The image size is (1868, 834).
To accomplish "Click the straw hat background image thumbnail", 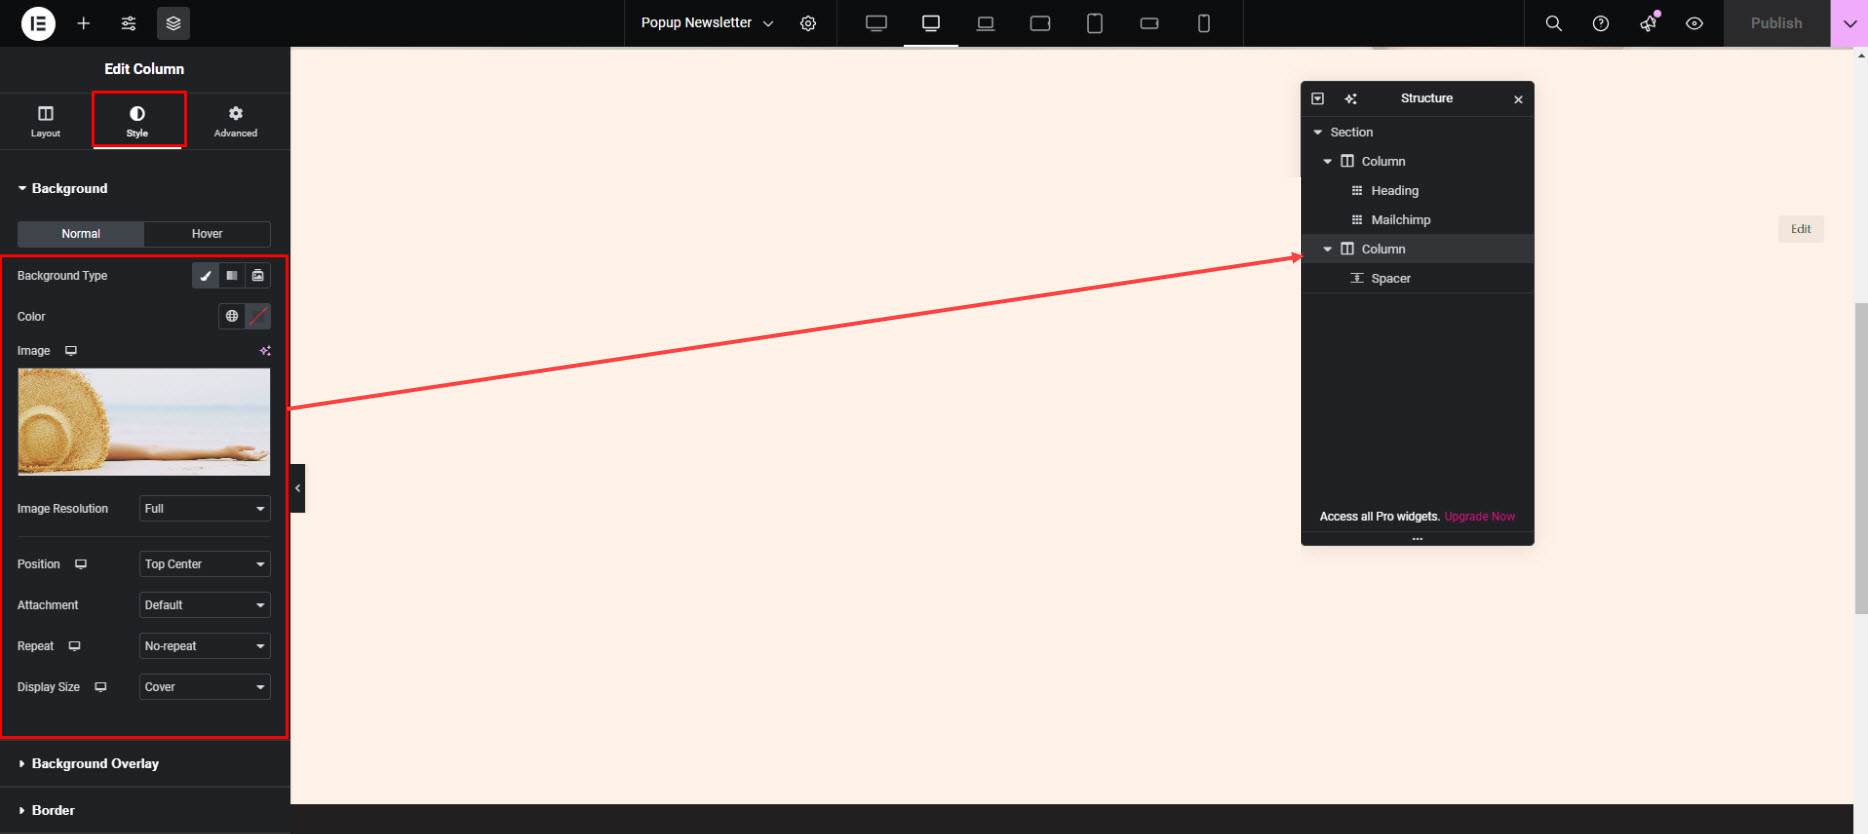I will point(144,422).
